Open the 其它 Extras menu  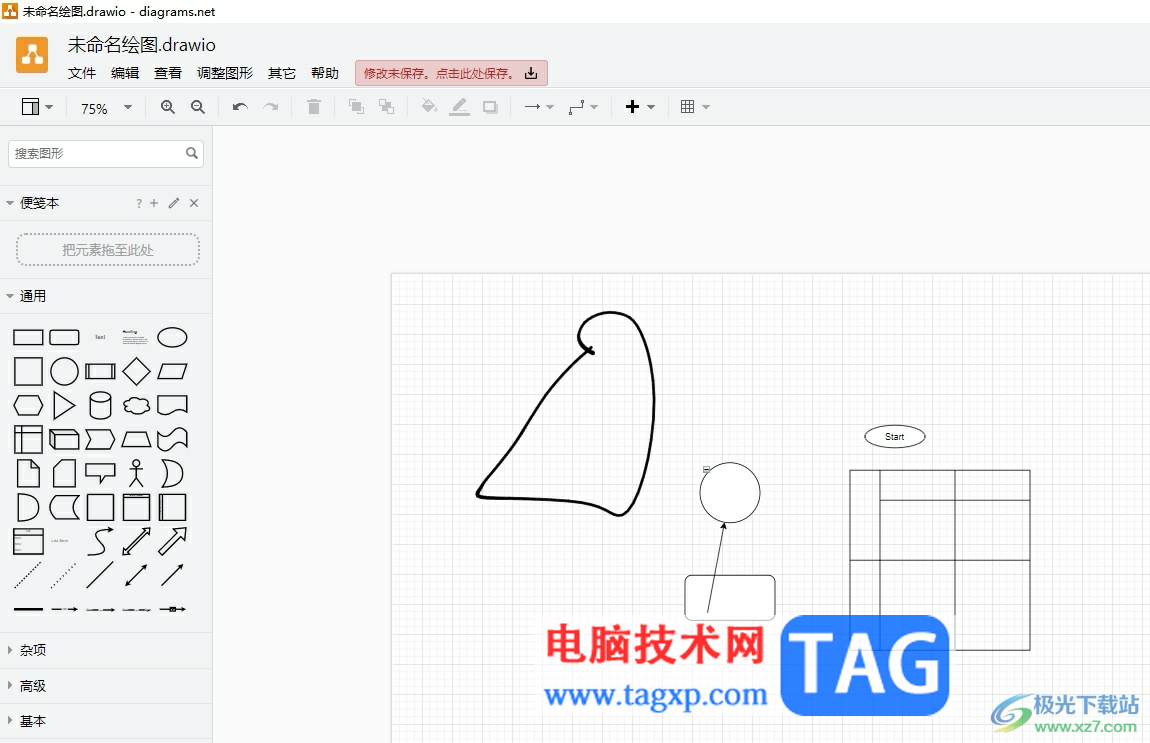click(x=282, y=73)
